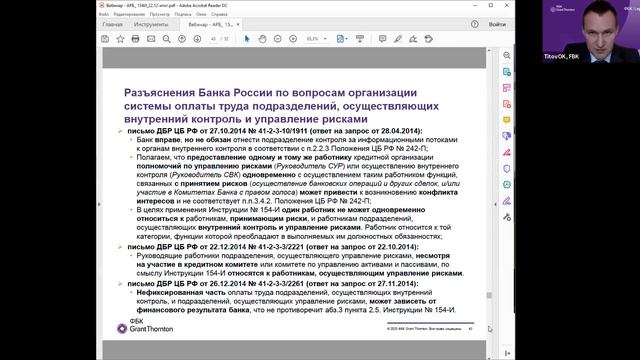Open the red pen Redact tool in the right pane
Image resolution: width=640 pixels, height=360 pixels.
pos(507,152)
